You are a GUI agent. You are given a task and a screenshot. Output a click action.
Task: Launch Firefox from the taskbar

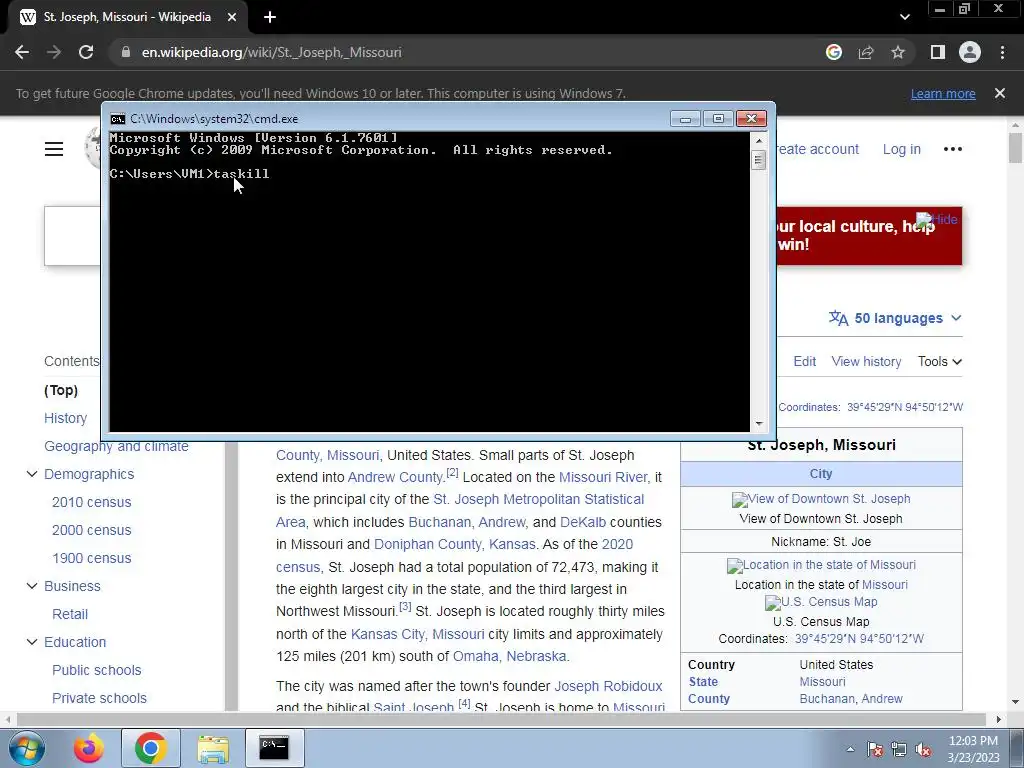88,748
